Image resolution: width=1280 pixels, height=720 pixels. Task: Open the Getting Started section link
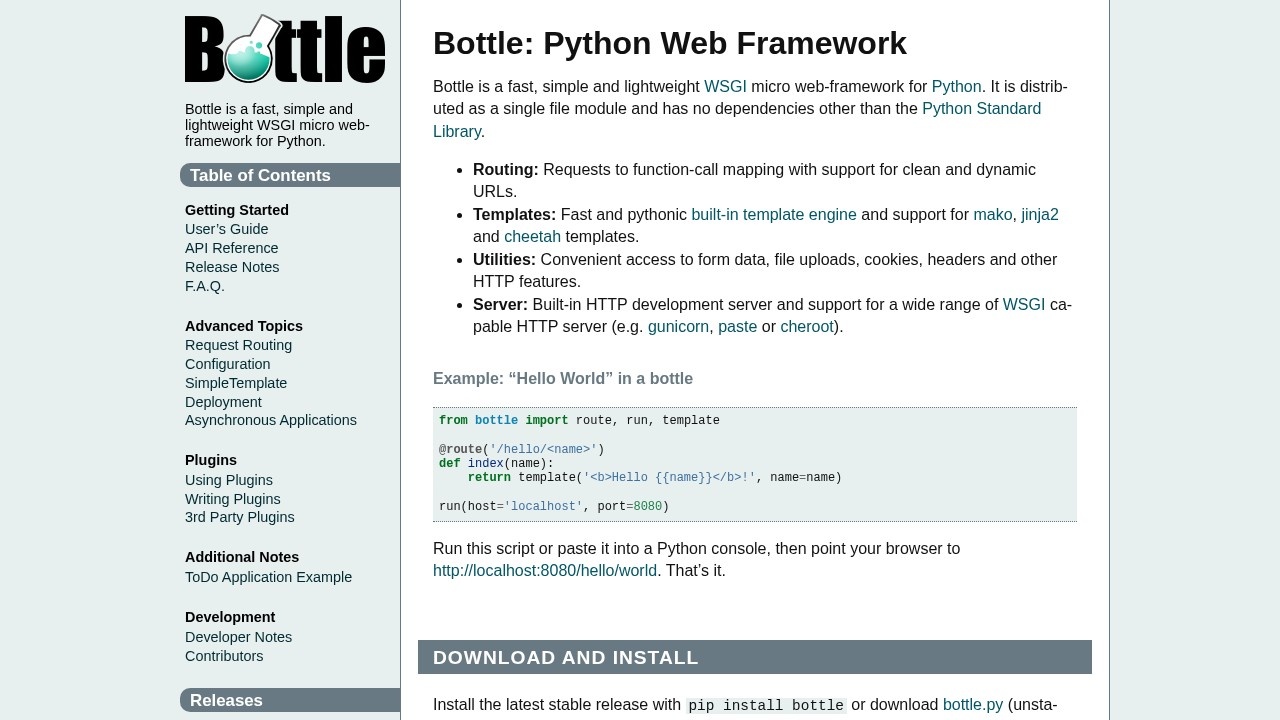click(x=237, y=210)
